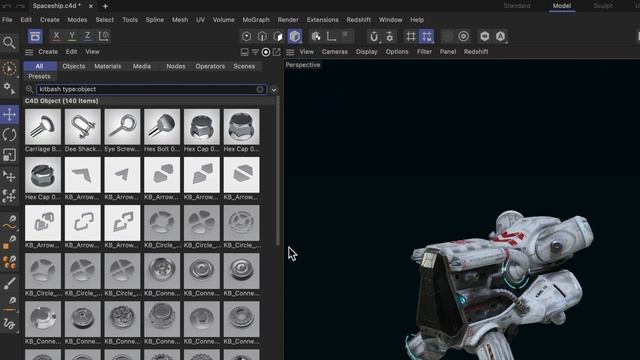
Task: Toggle the enable axis snapping icon
Action: [390, 36]
